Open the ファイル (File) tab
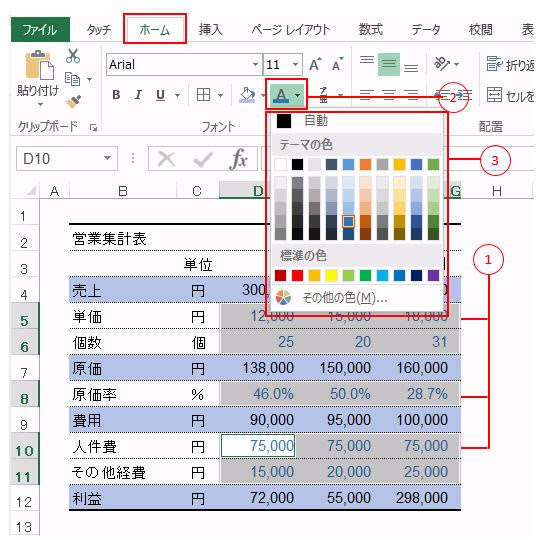Viewport: 553px width, 540px height. point(40,30)
